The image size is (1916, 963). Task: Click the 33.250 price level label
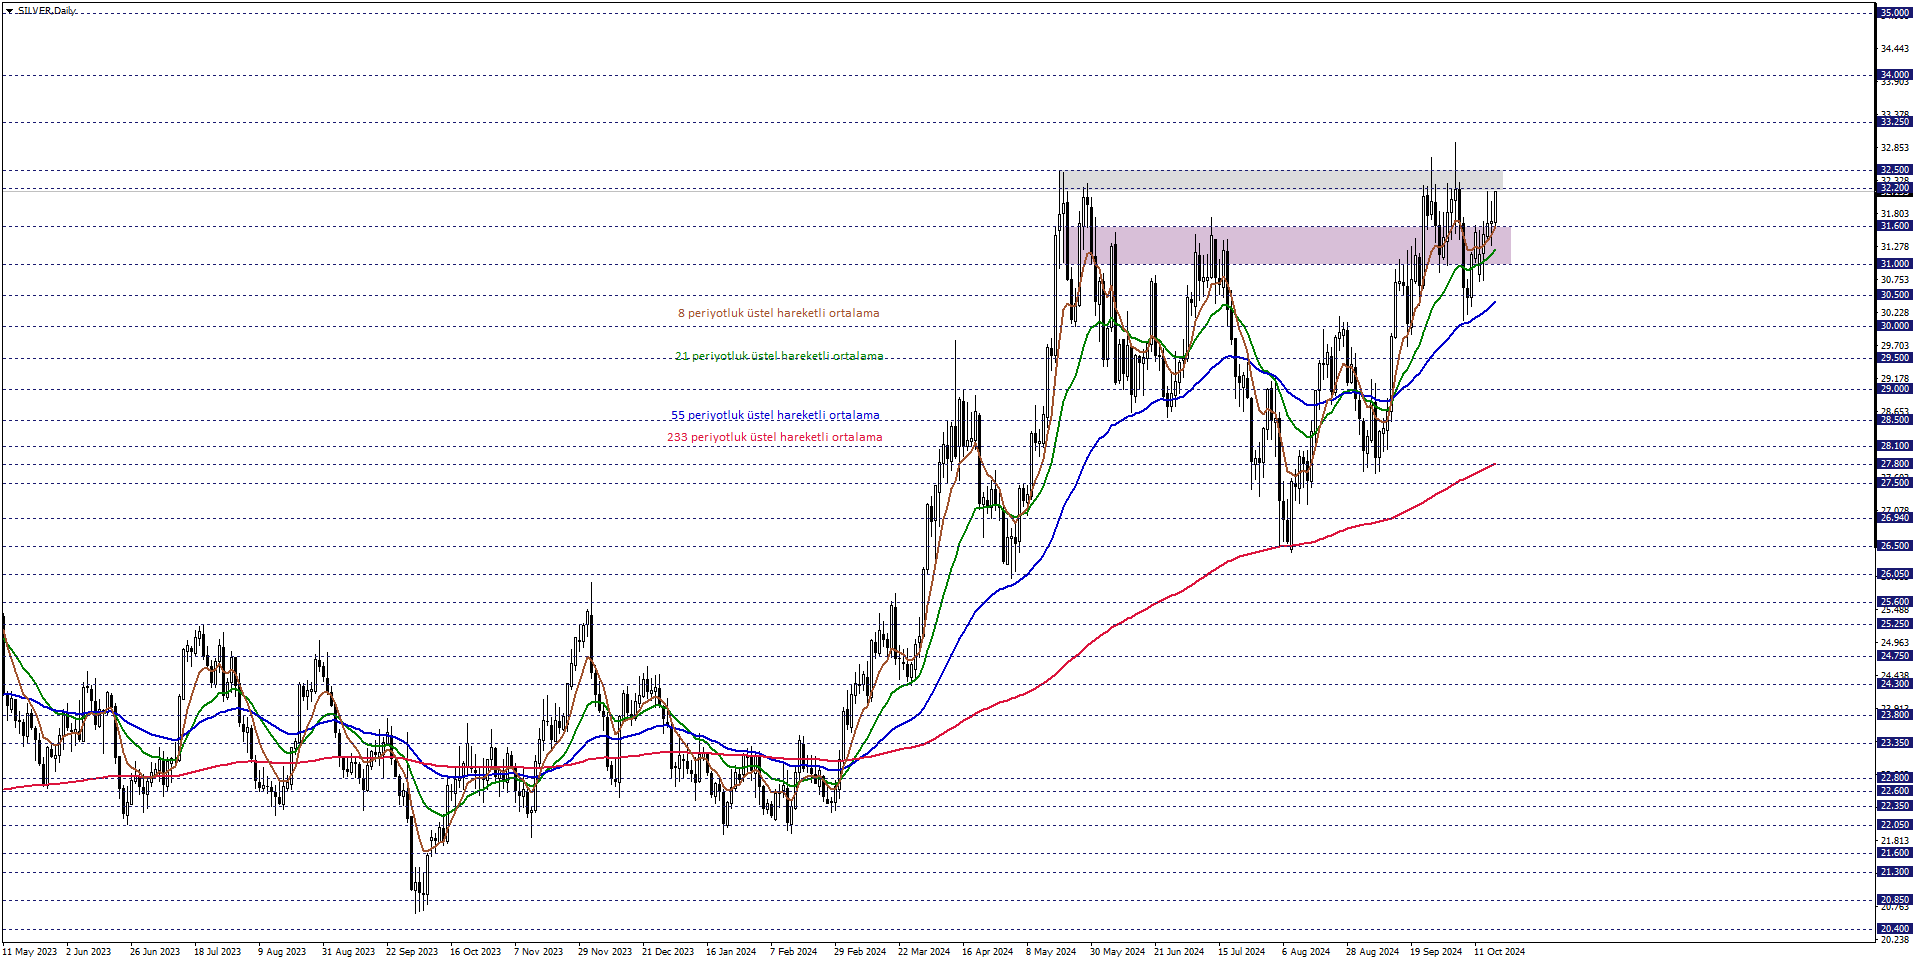coord(1895,122)
